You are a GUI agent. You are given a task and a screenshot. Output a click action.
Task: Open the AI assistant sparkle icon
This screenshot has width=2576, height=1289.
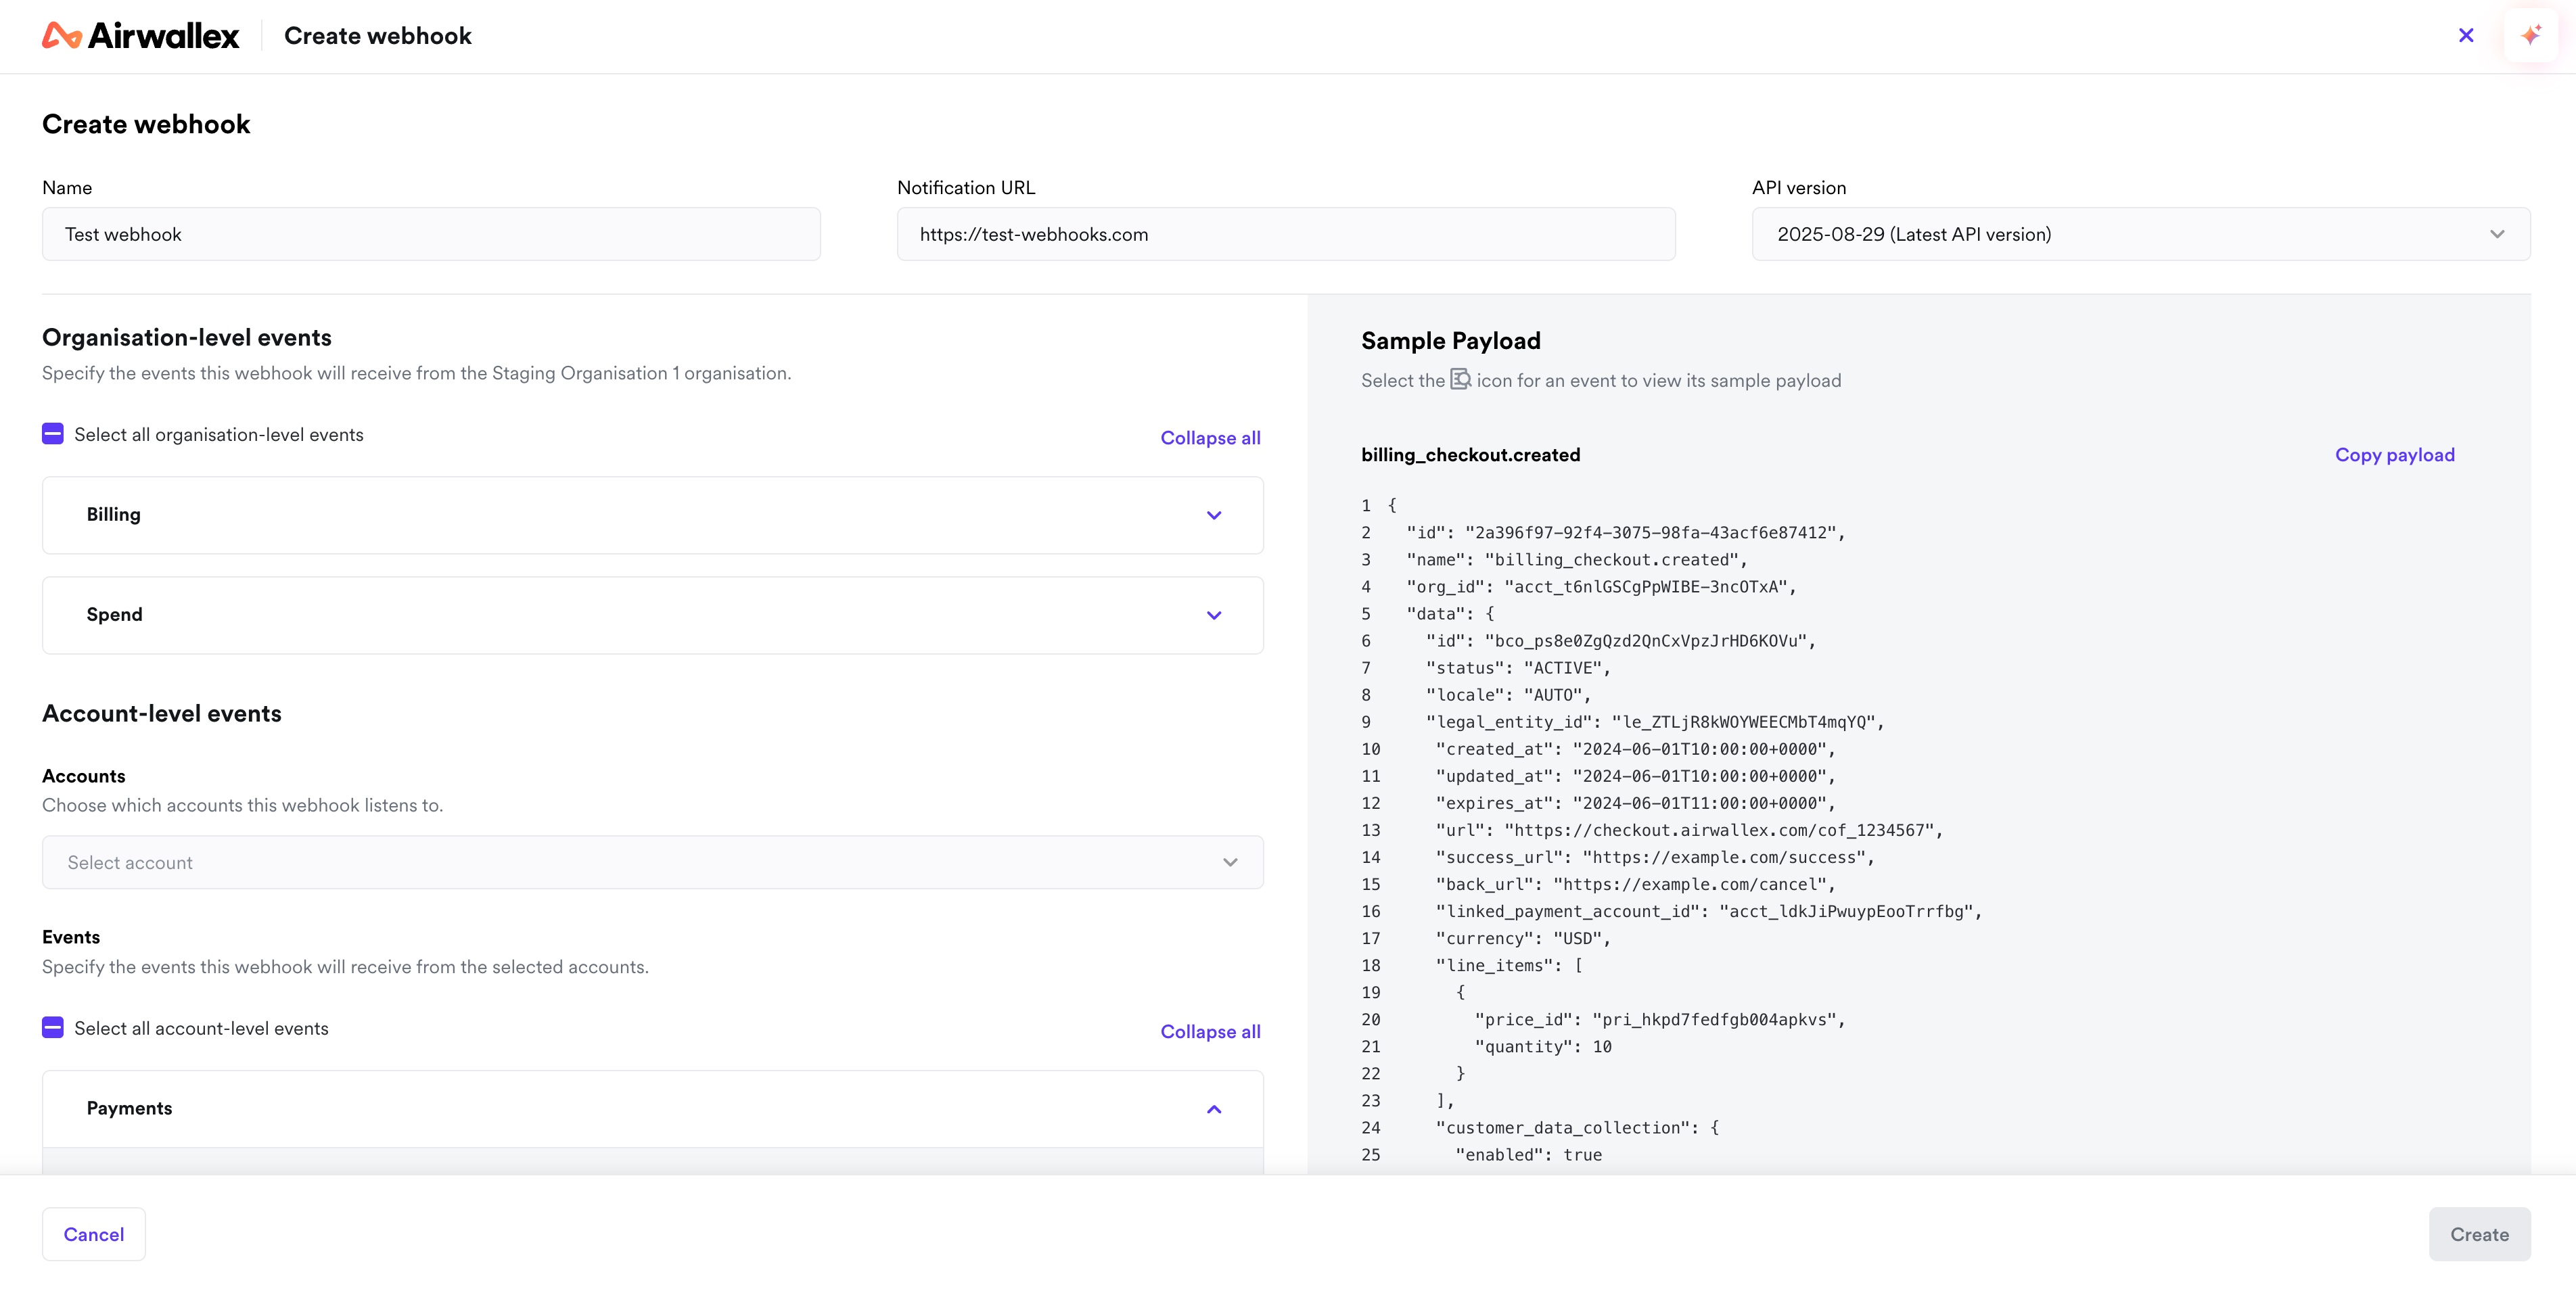[x=2531, y=35]
